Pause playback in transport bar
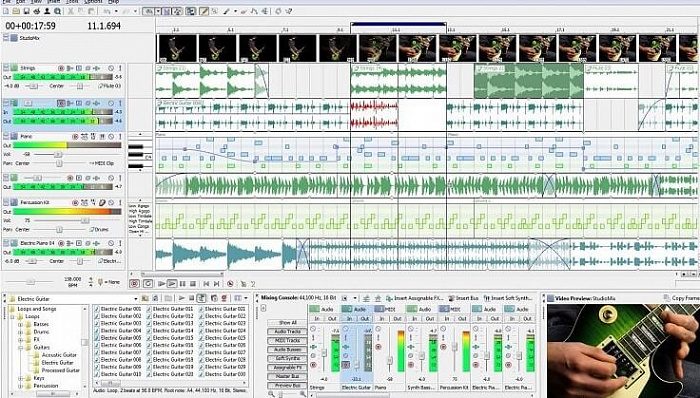The image size is (700, 398). 183,284
